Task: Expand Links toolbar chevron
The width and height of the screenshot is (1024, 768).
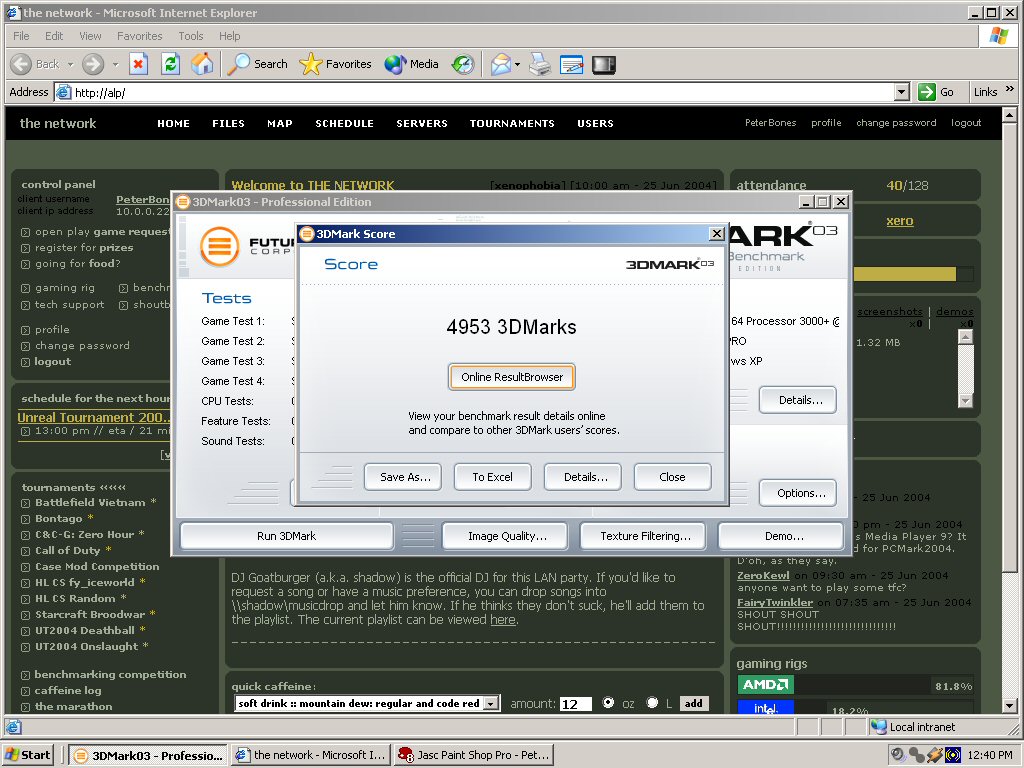Action: tap(1010, 89)
